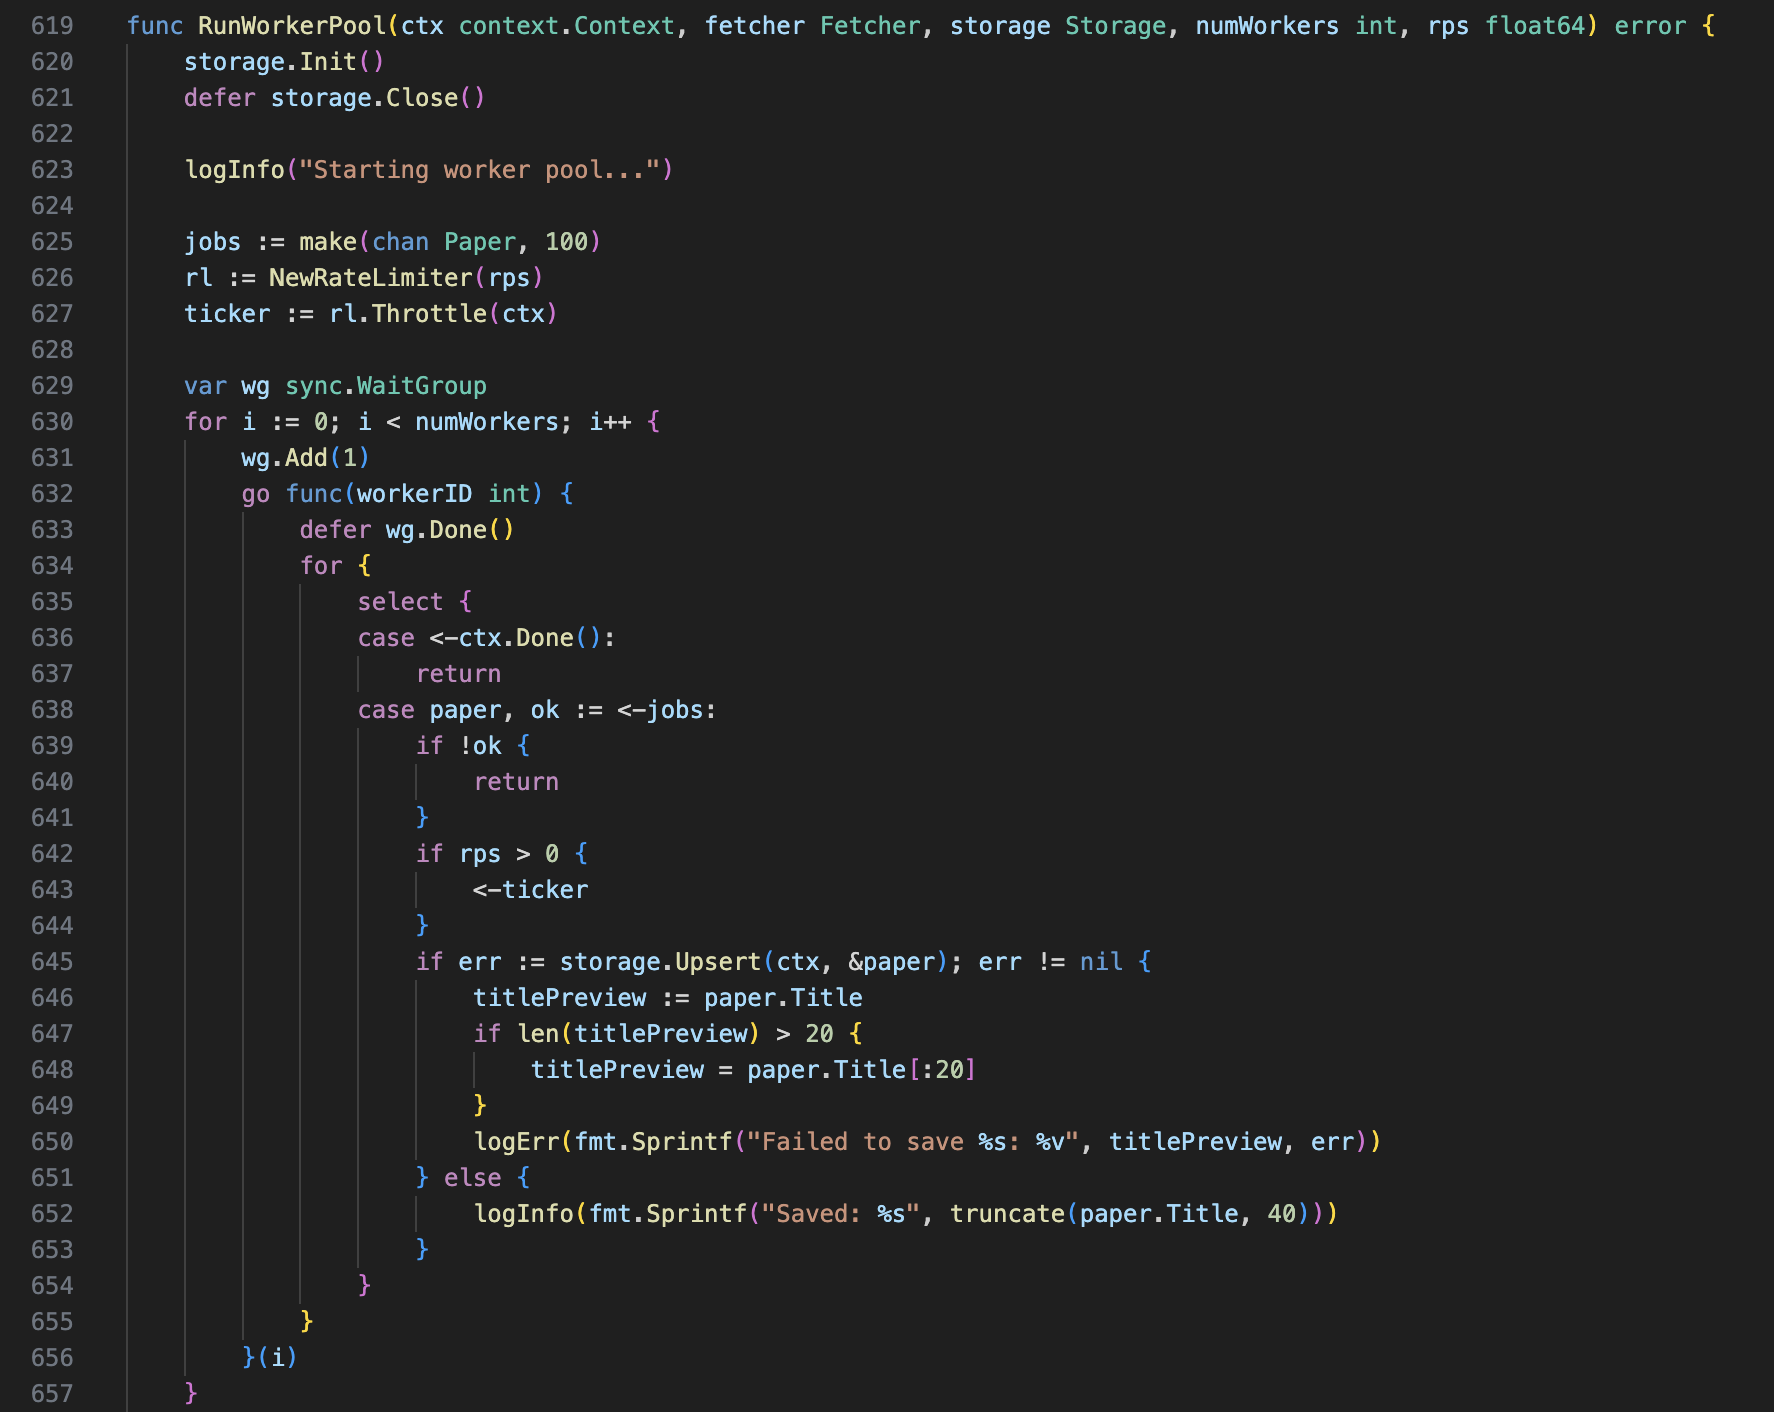The image size is (1774, 1412).
Task: Click paper.Title[:20] slice expression
Action: coord(860,1070)
